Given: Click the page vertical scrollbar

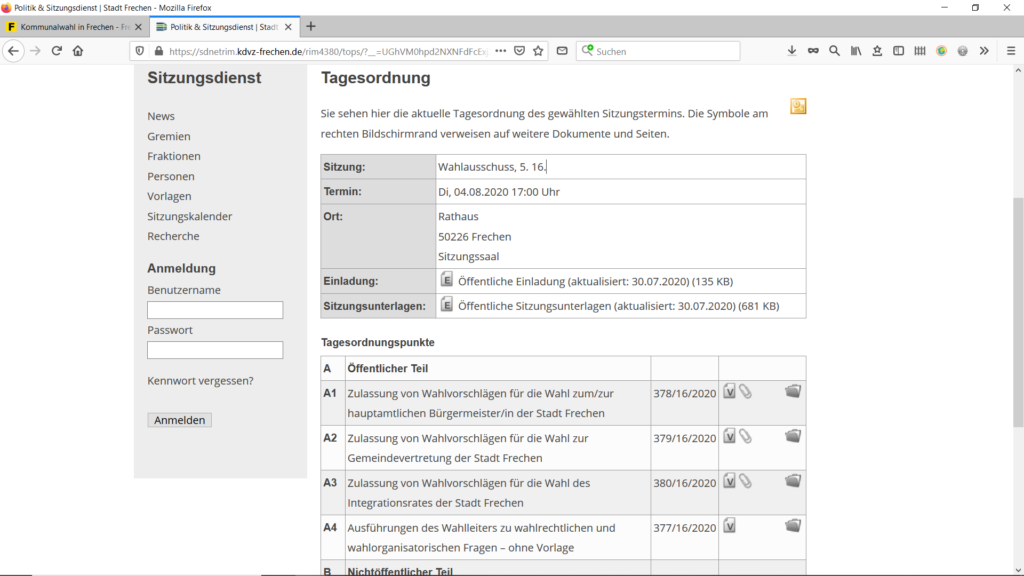Looking at the screenshot, I should tap(1018, 313).
